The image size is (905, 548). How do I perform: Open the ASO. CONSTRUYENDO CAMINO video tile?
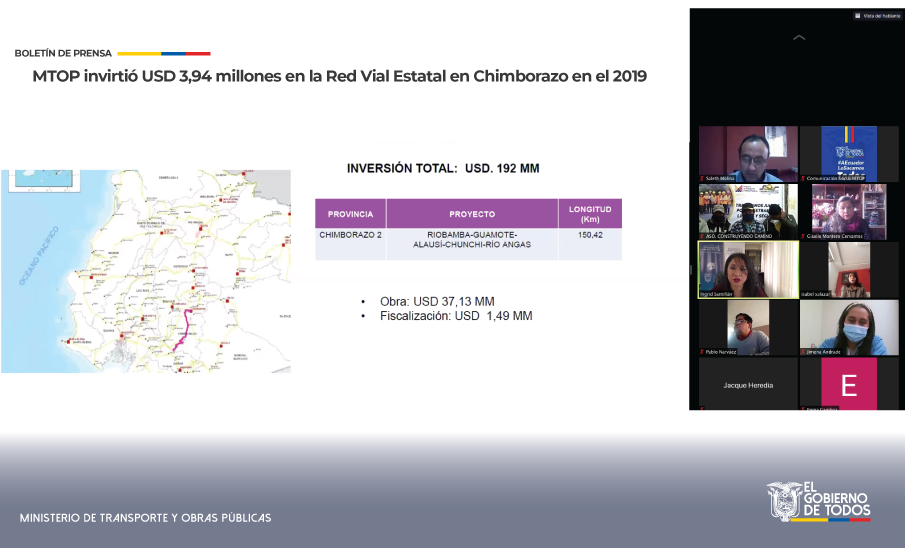(747, 211)
